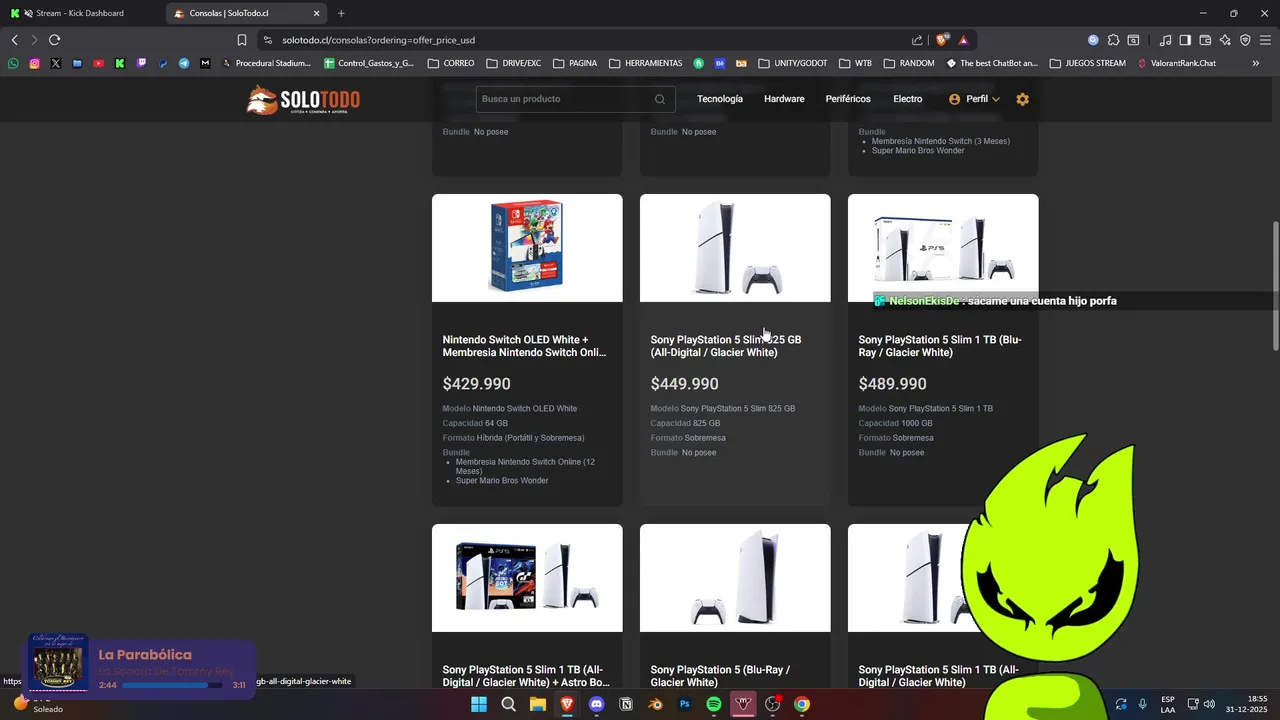Open the Periféricos menu
The image size is (1280, 720).
pyautogui.click(x=848, y=99)
